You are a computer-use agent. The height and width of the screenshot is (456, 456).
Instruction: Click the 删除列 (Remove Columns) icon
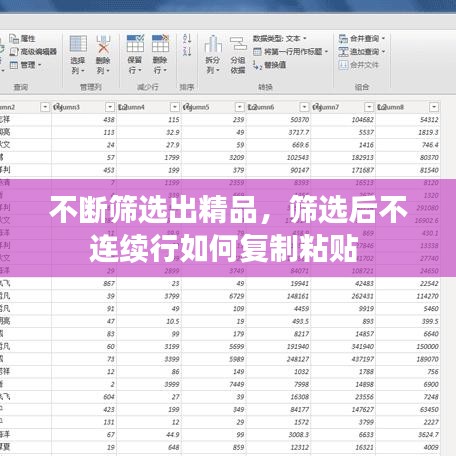[103, 55]
